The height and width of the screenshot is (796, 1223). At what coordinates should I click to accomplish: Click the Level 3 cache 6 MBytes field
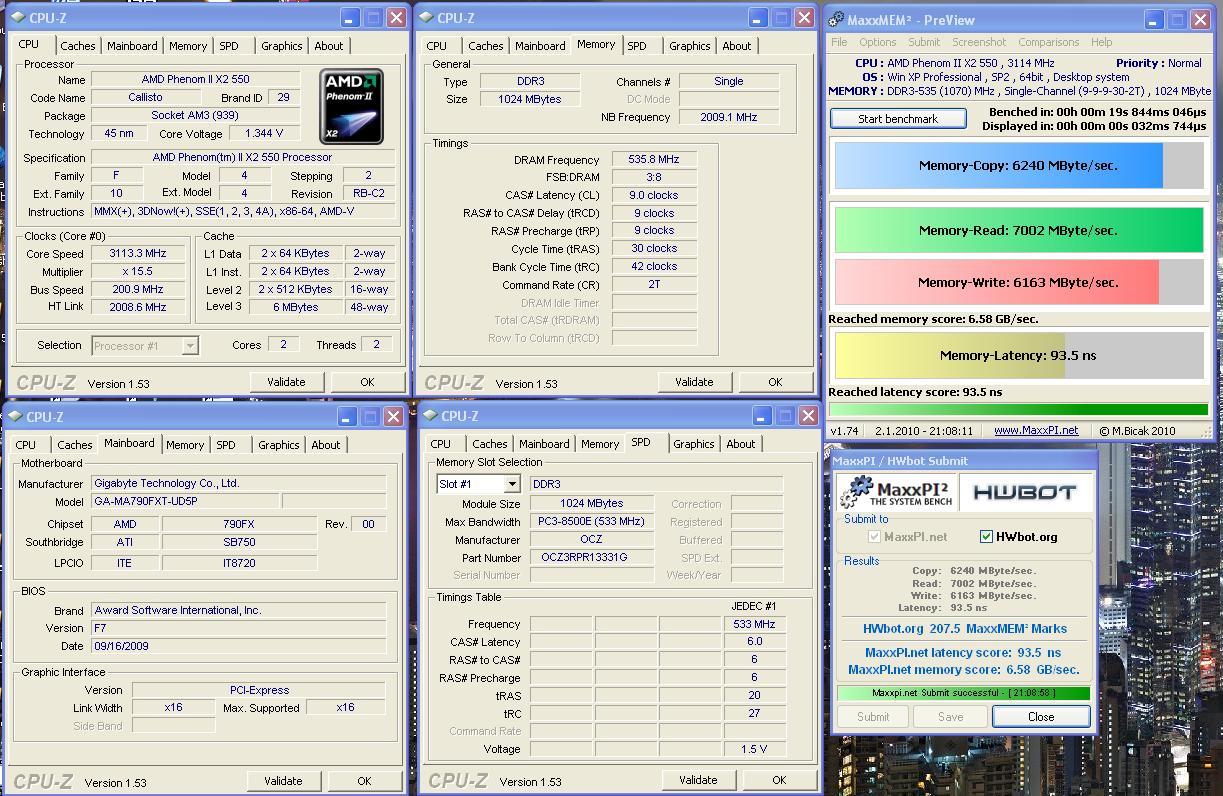296,307
